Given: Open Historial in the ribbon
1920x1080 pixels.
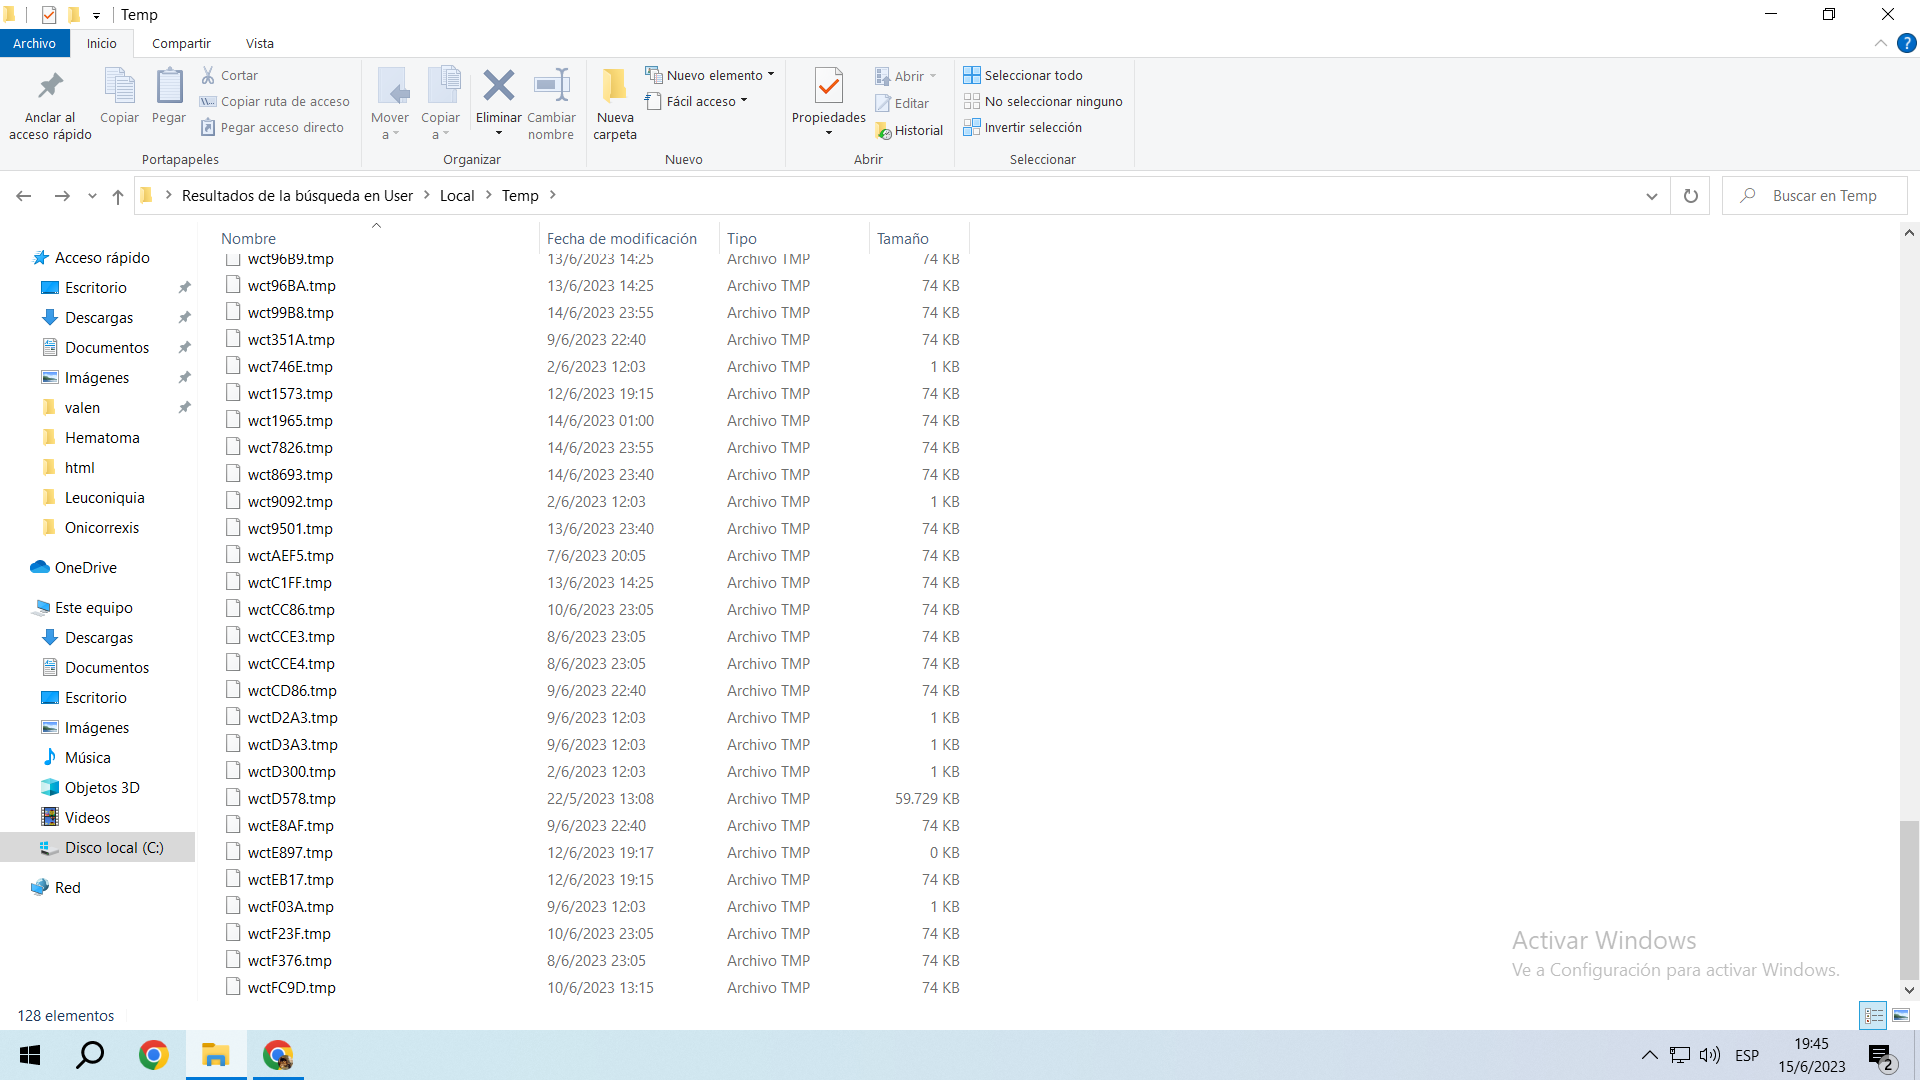Looking at the screenshot, I should click(x=909, y=130).
